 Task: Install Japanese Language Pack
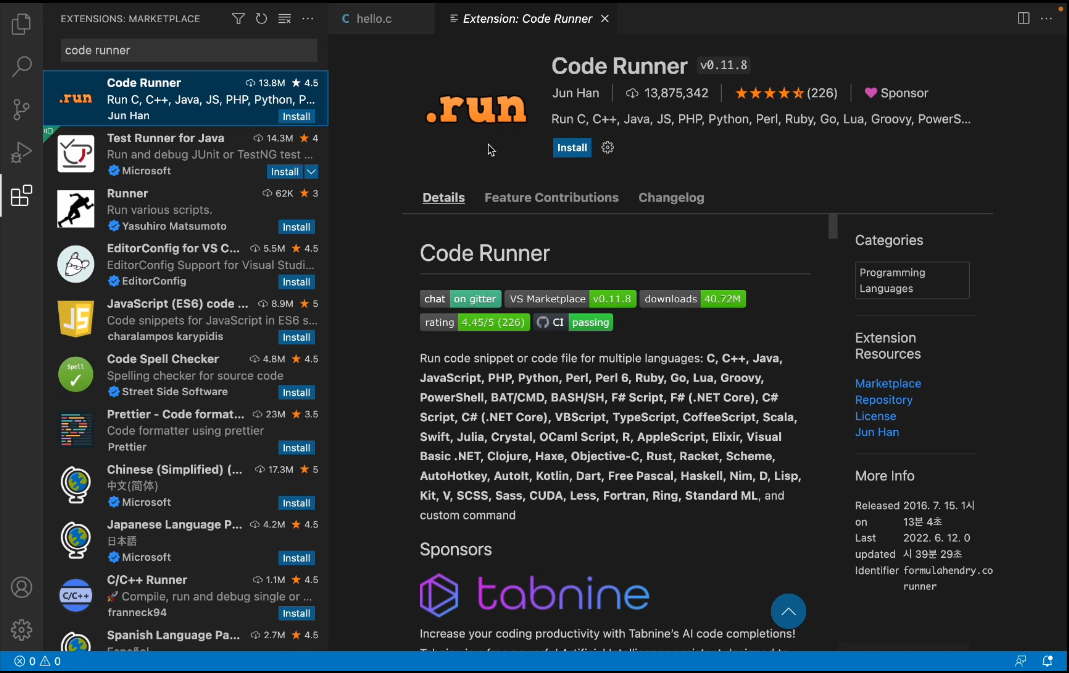click(297, 558)
